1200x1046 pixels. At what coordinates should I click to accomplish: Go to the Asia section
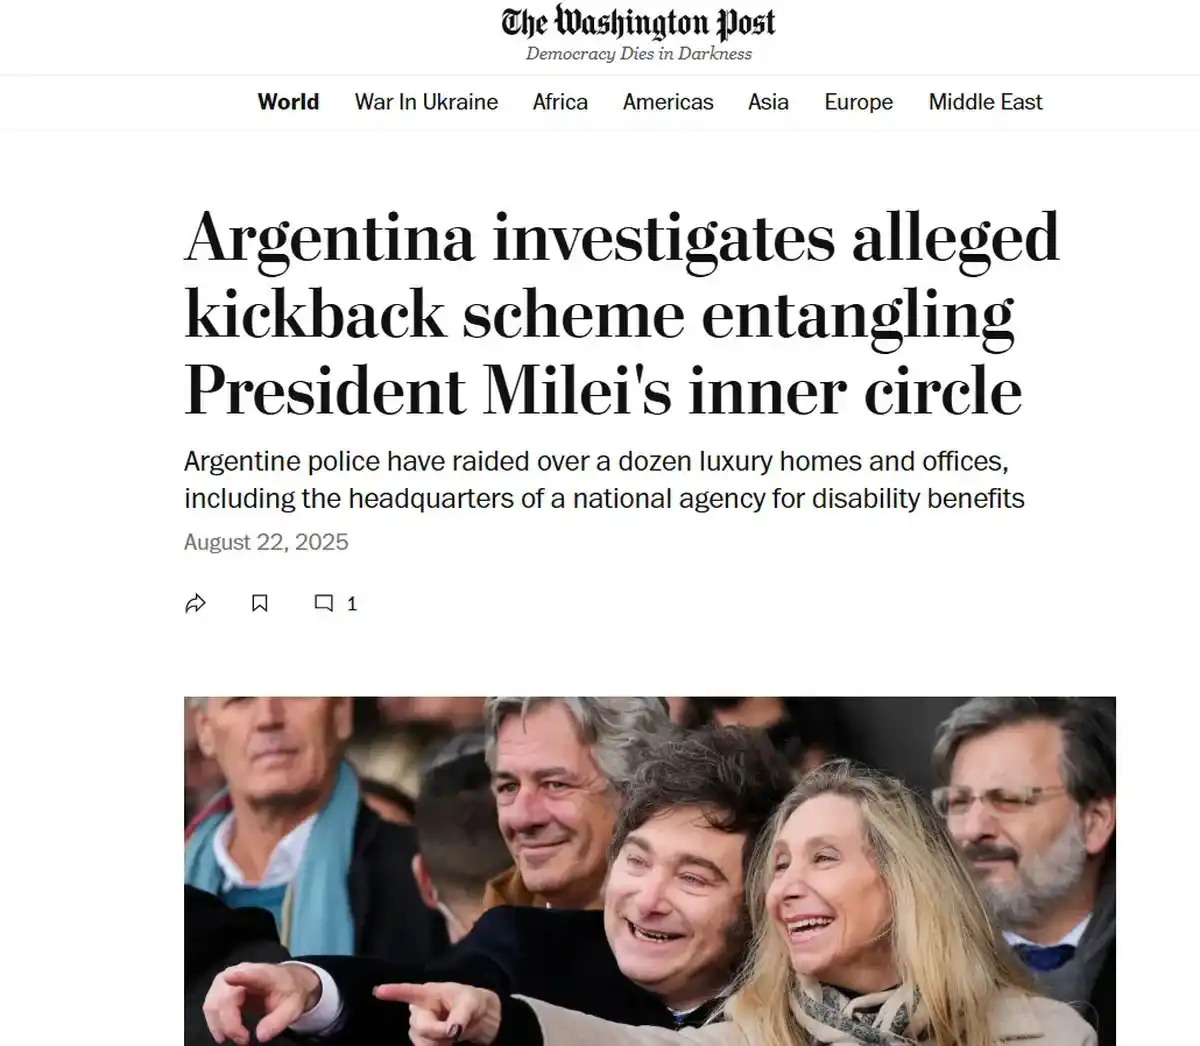tap(768, 102)
